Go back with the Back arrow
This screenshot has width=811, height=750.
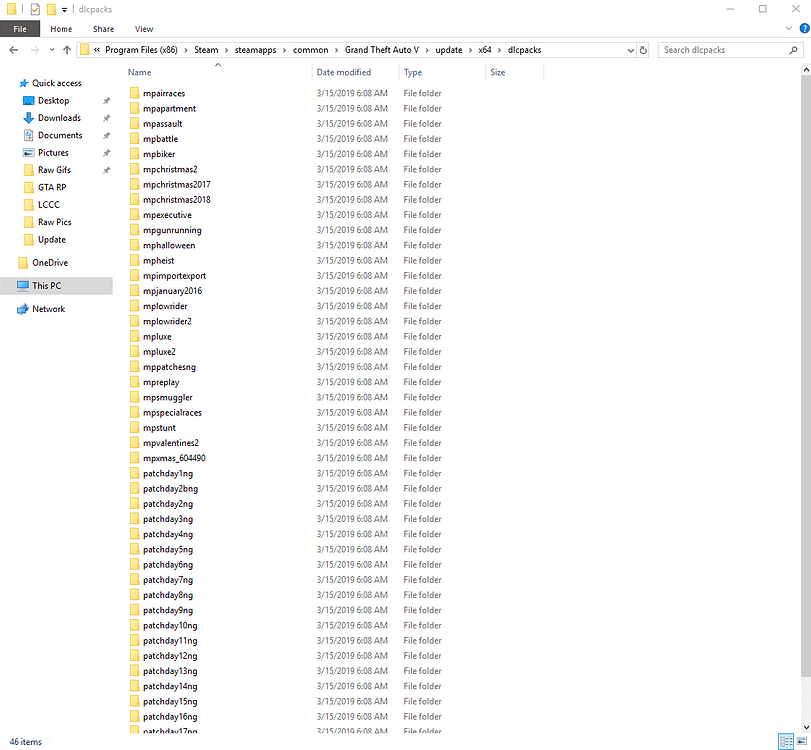point(14,50)
